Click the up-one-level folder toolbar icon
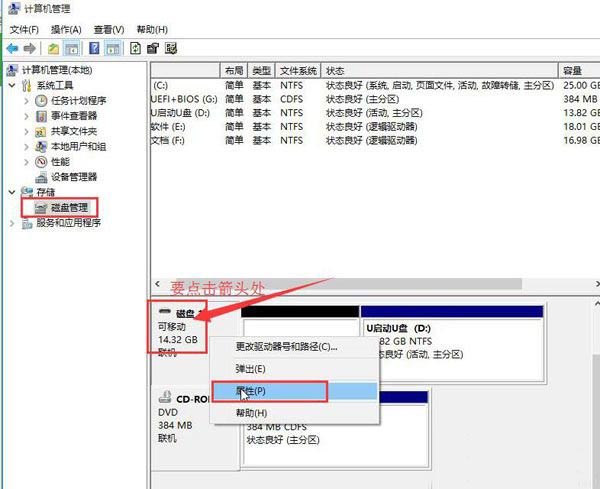600x489 pixels. pos(53,47)
